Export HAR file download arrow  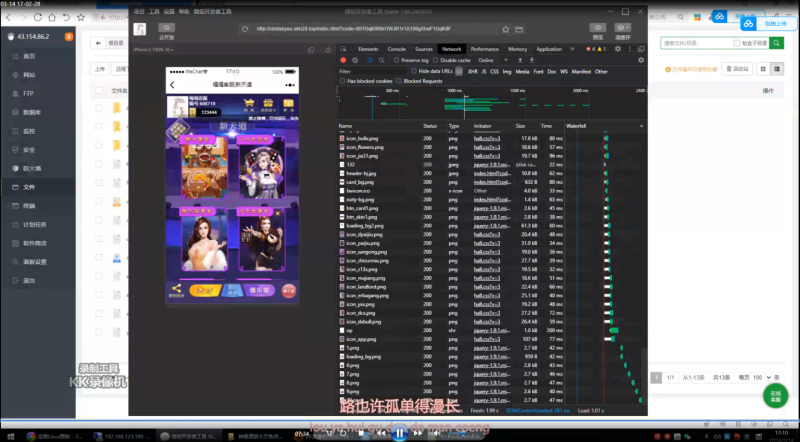pyautogui.click(x=532, y=60)
